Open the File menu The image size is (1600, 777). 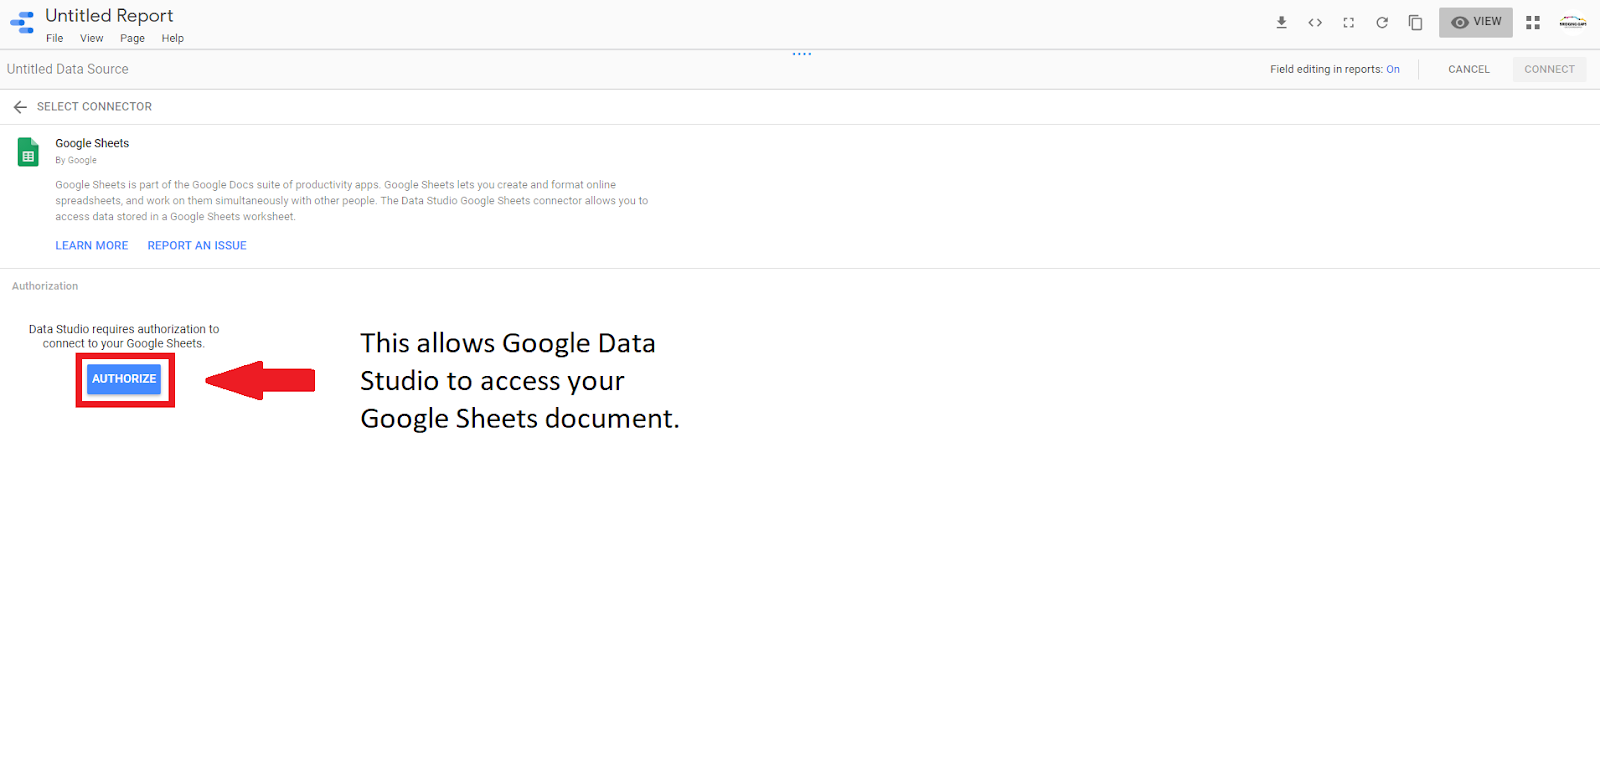(54, 39)
